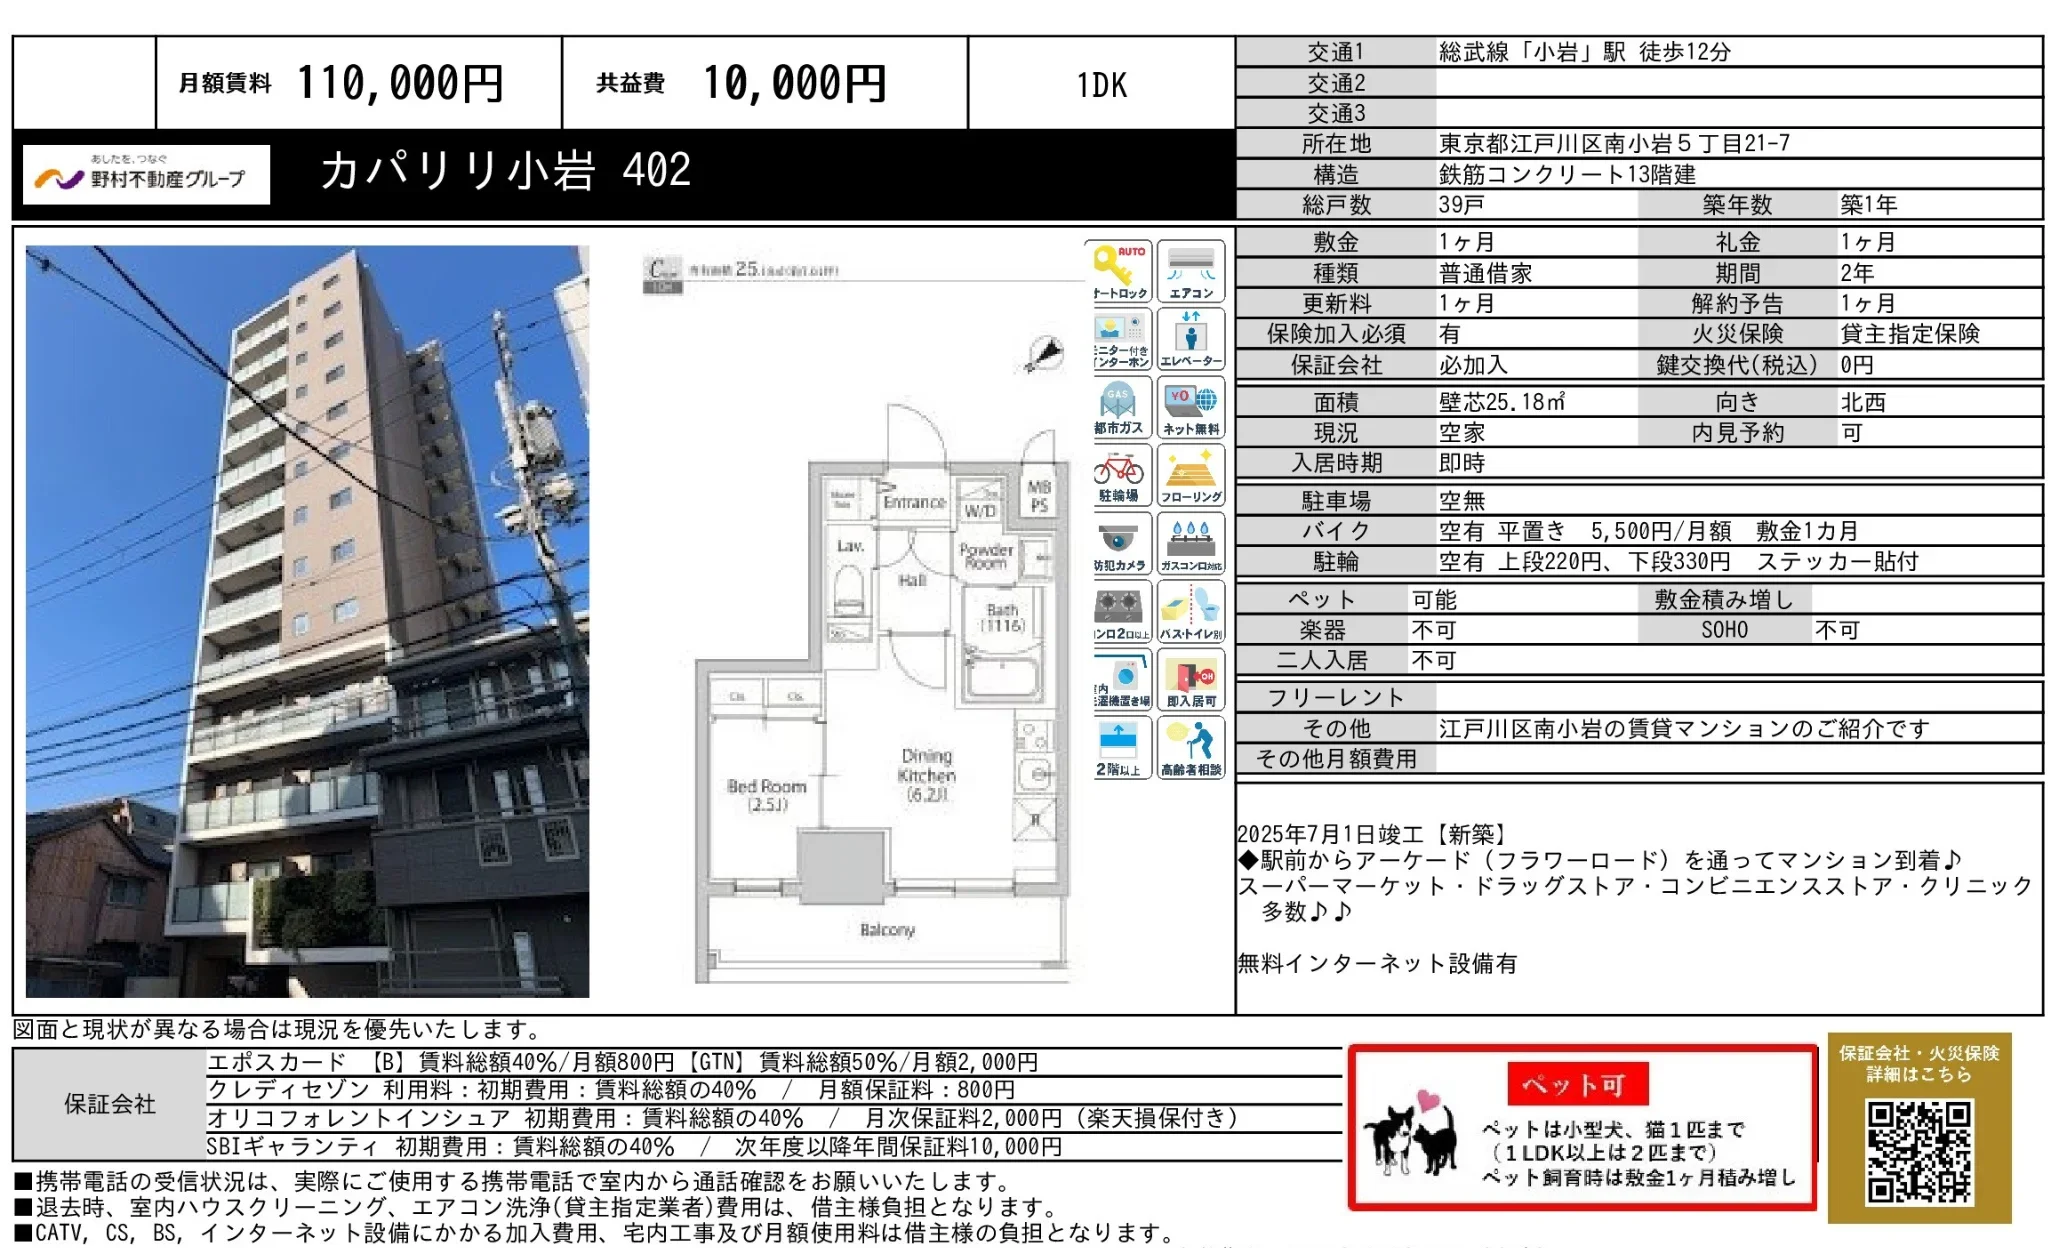The height and width of the screenshot is (1248, 2056).
Task: Click the city gas (都市ガス) icon
Action: click(x=1118, y=407)
